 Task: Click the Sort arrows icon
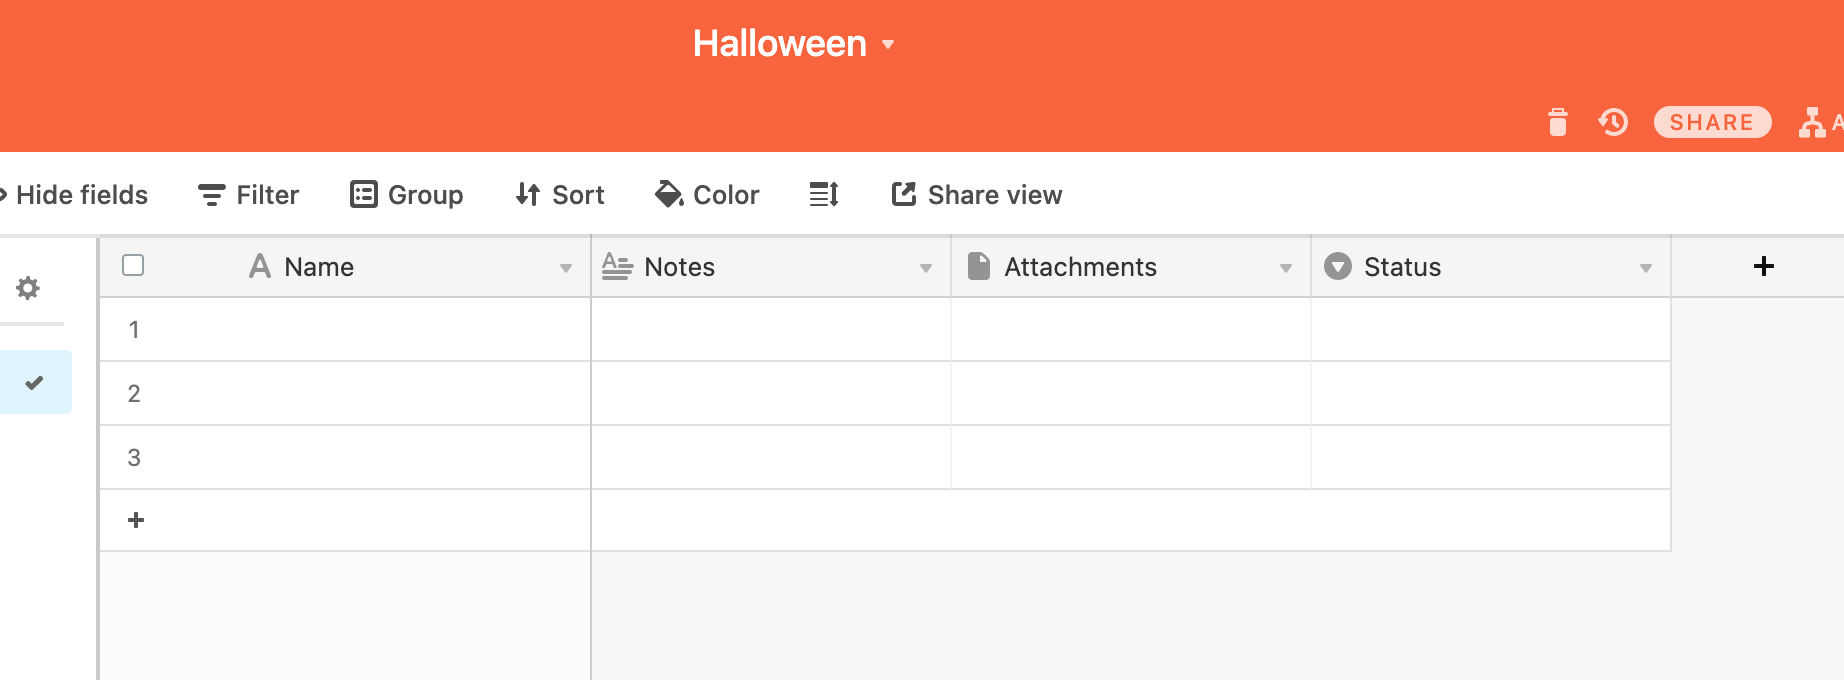tap(528, 194)
